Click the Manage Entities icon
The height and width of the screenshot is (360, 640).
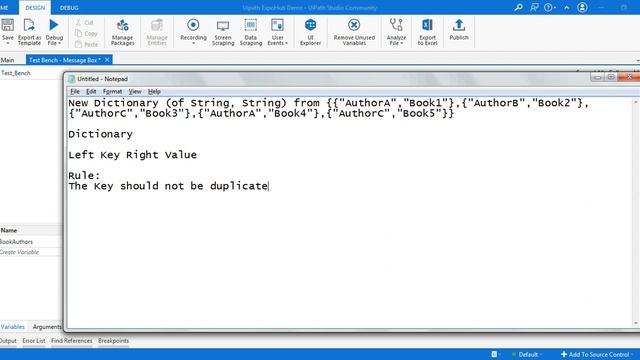click(157, 25)
